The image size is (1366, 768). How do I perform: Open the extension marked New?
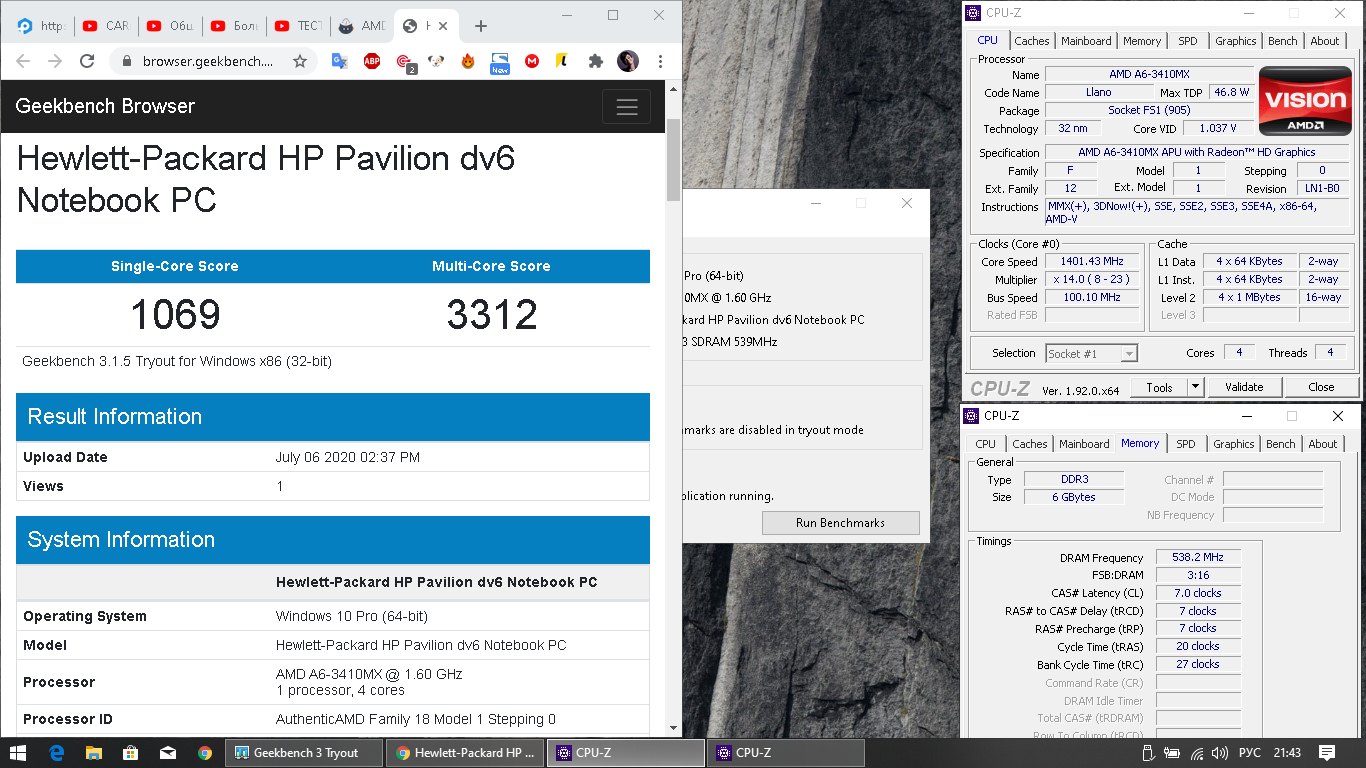pos(500,63)
